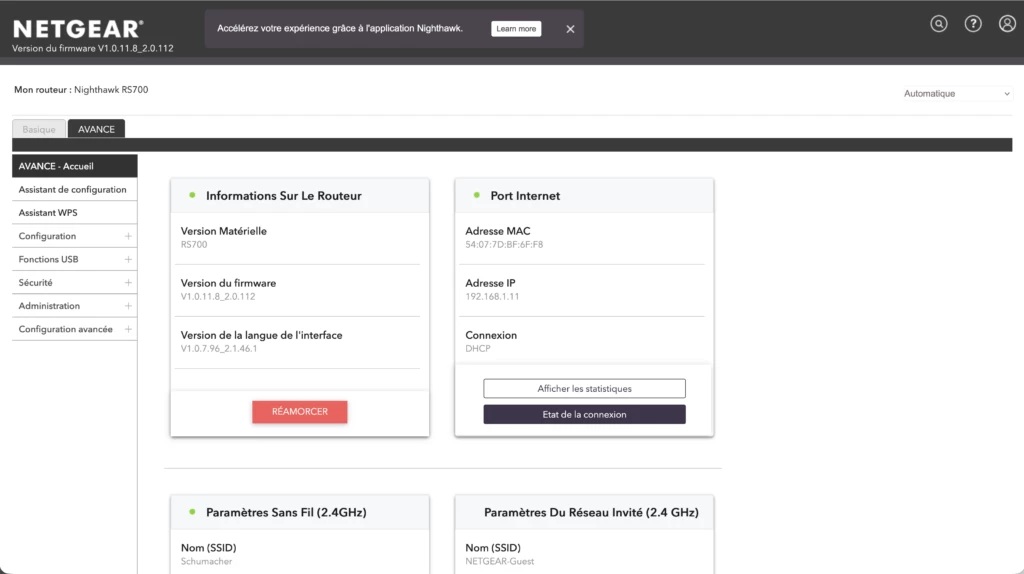Click green status dot of Informations Sur Le Routeur
The image size is (1024, 574).
coord(192,195)
